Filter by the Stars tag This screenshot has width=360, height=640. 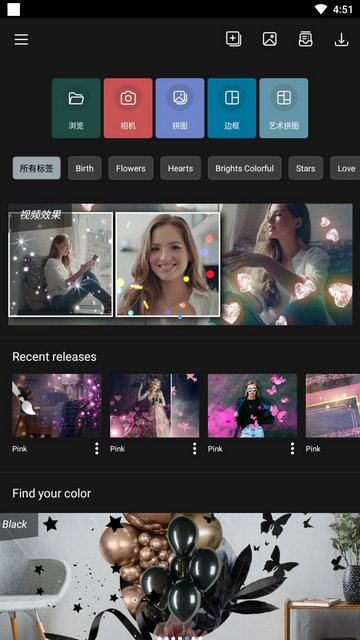(306, 168)
